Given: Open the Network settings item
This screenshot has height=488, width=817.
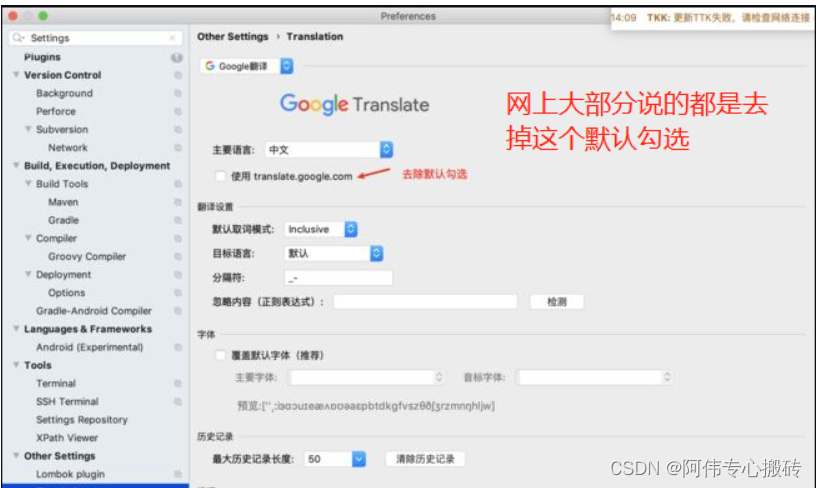Looking at the screenshot, I should [x=68, y=148].
